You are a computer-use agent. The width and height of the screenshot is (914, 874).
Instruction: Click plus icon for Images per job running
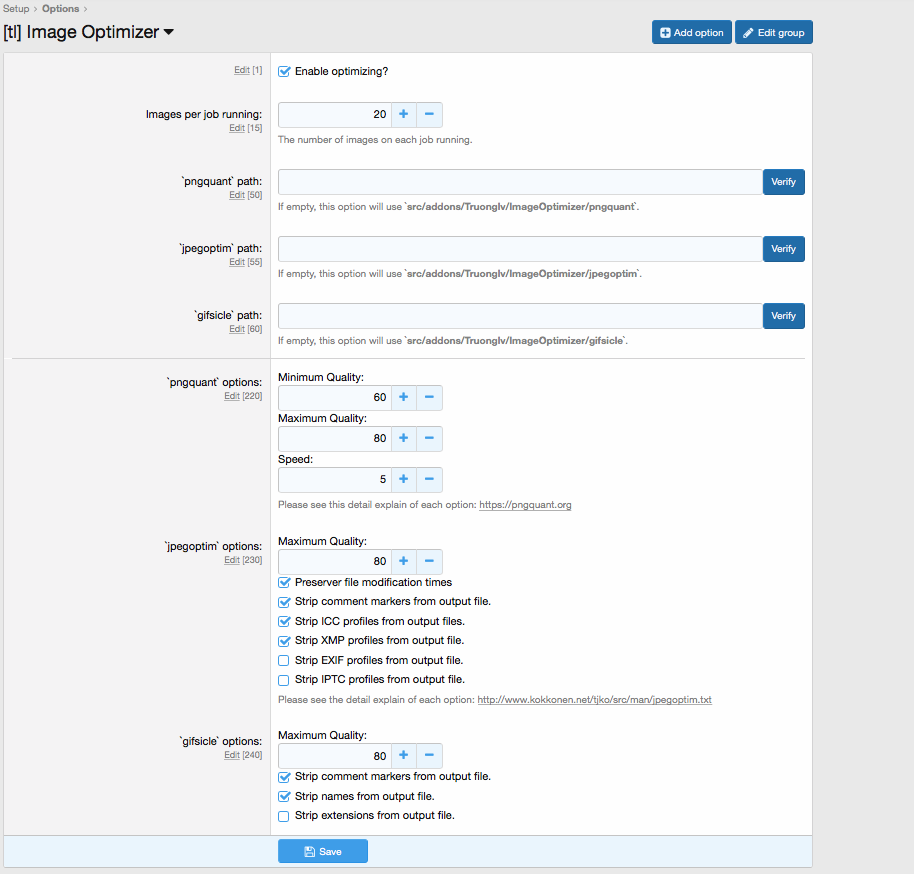[x=403, y=115]
